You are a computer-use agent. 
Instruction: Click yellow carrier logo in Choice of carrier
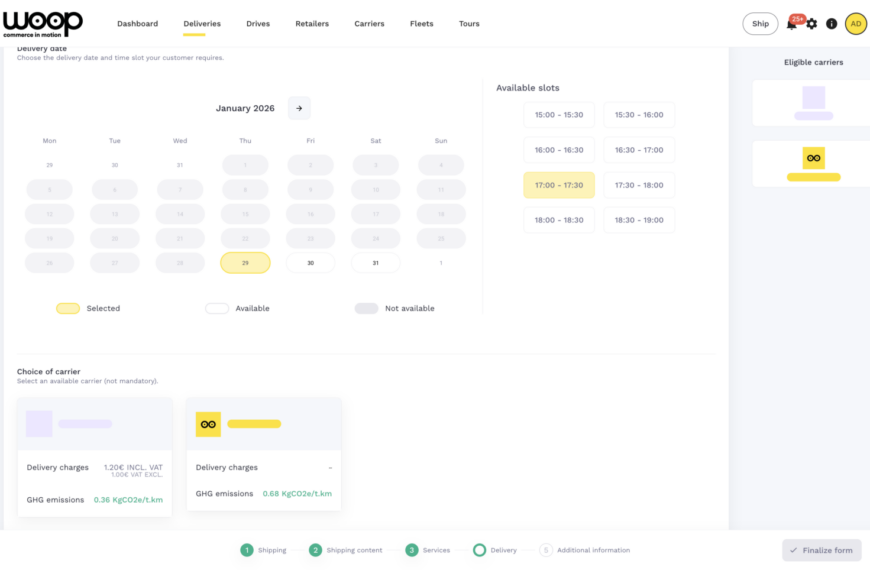coord(208,424)
